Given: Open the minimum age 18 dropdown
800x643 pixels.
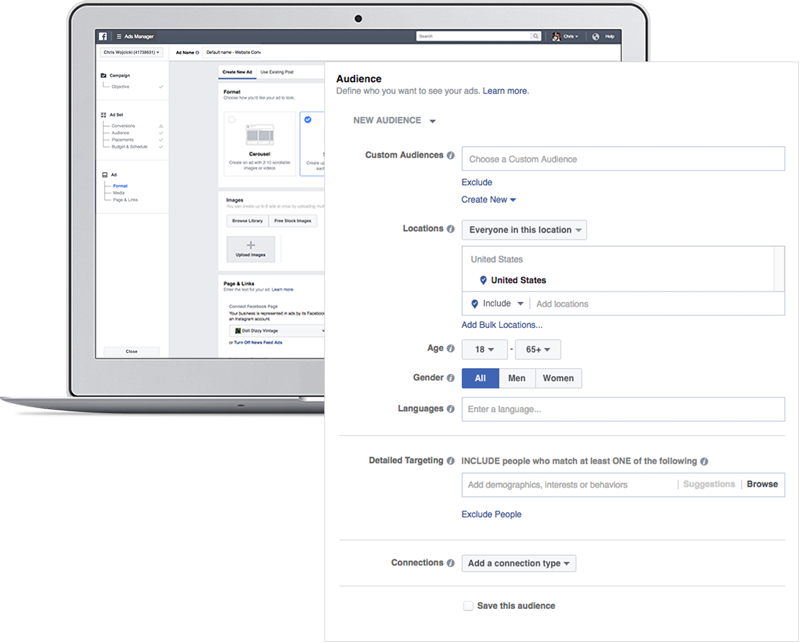Looking at the screenshot, I should [484, 349].
